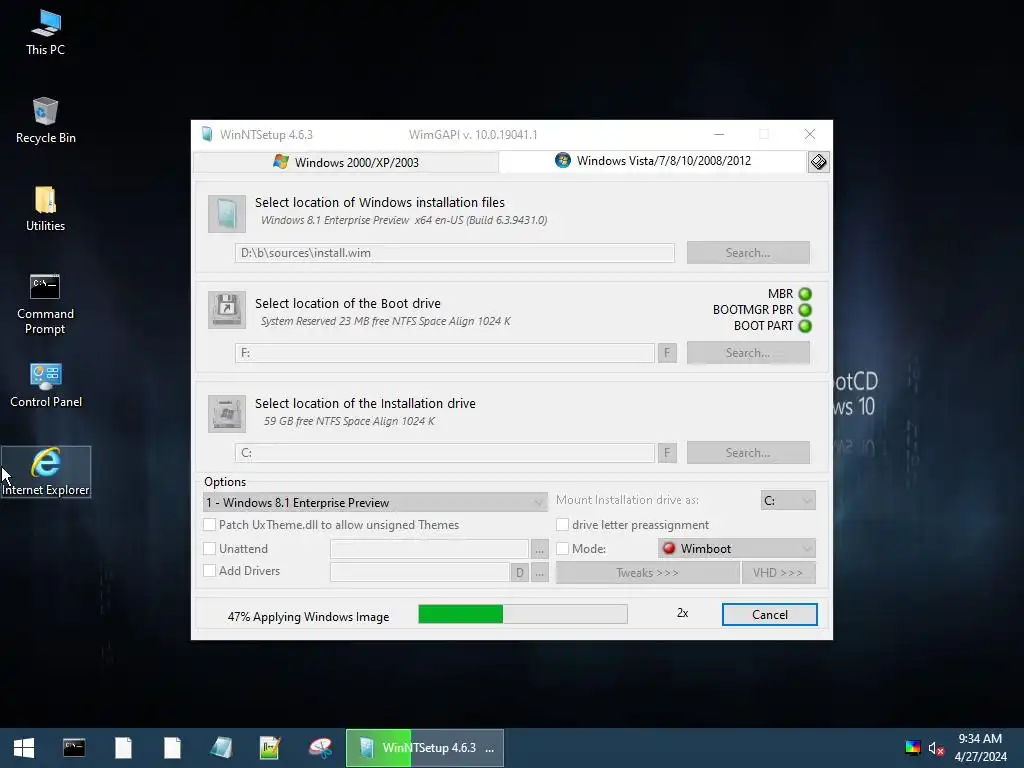Viewport: 1024px width, 768px height.
Task: Click the colorful display tray icon
Action: 912,748
